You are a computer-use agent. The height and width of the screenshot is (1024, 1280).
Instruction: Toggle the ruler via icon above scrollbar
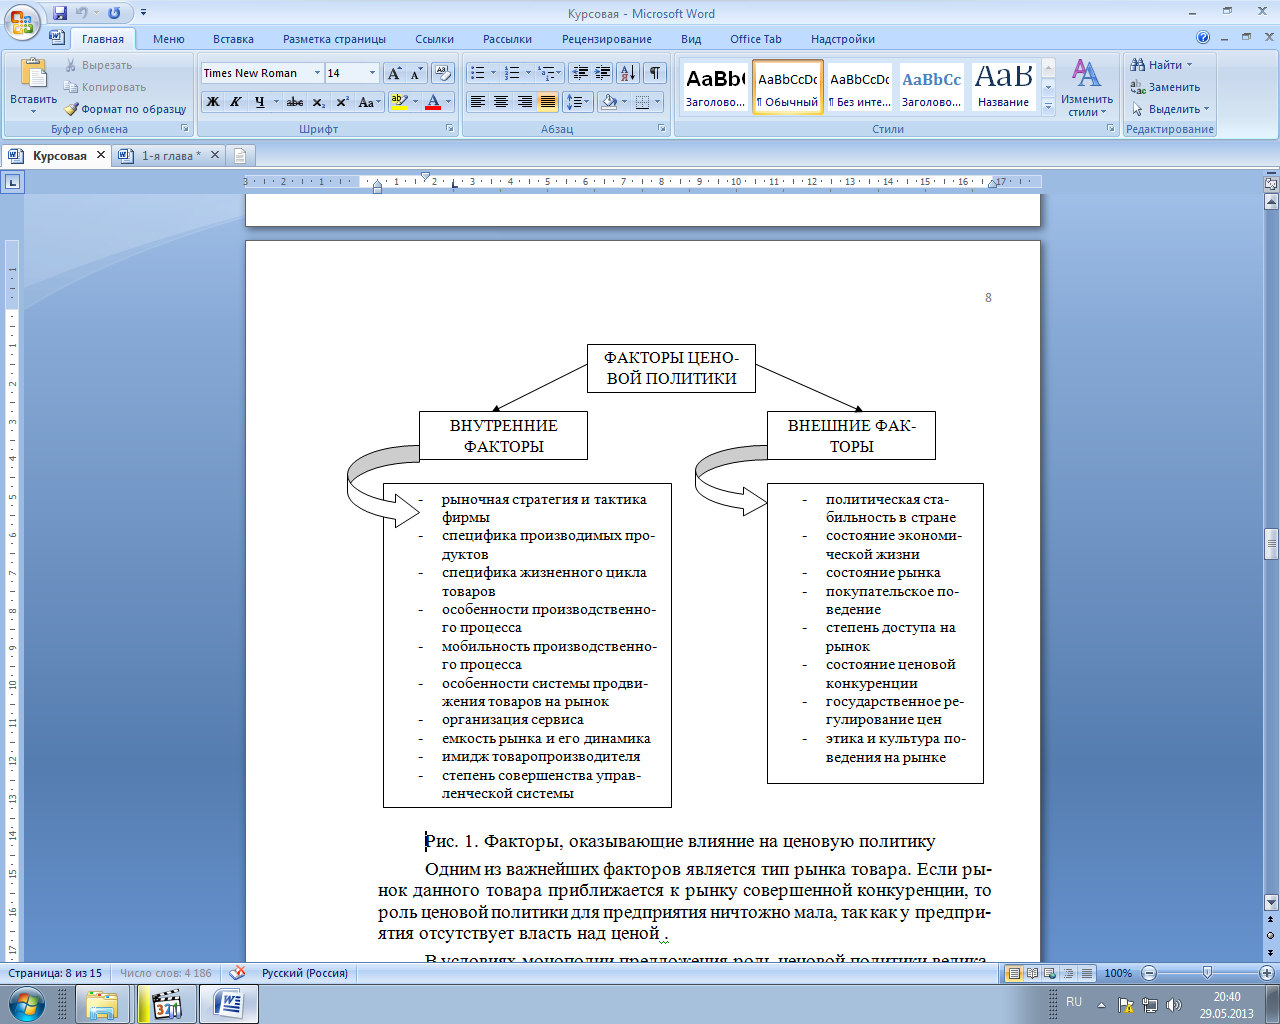(1271, 184)
